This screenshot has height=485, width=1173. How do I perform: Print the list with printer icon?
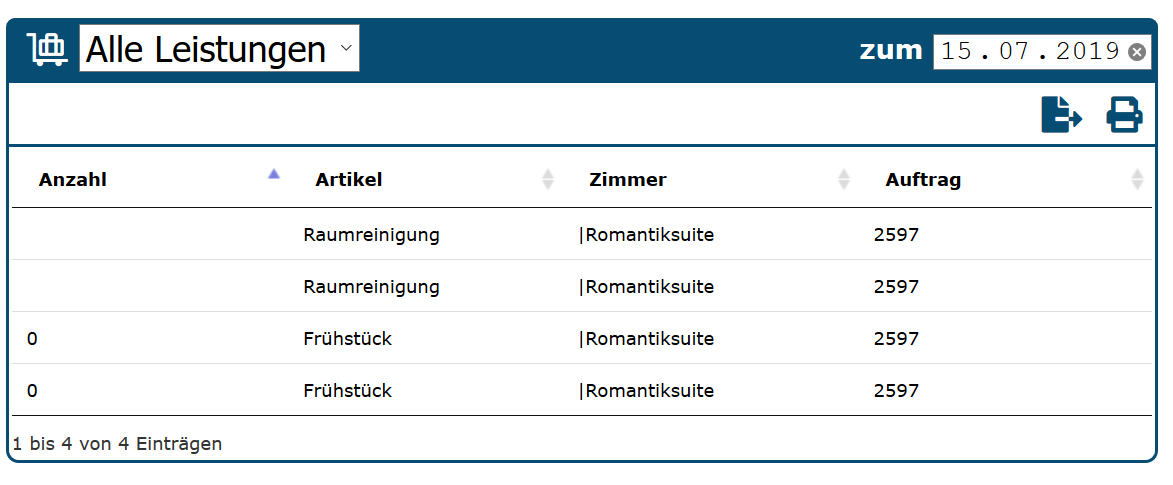(1124, 115)
